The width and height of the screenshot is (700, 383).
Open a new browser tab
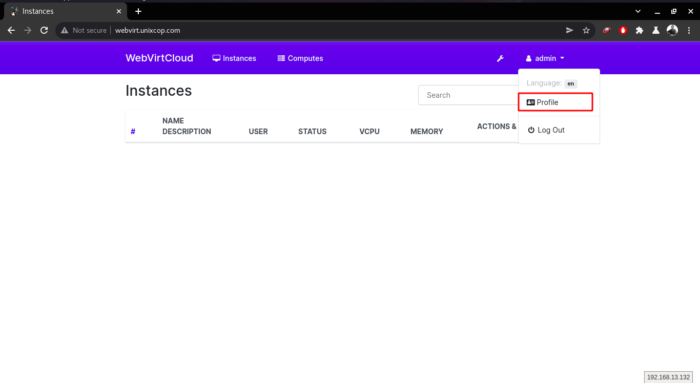click(138, 11)
